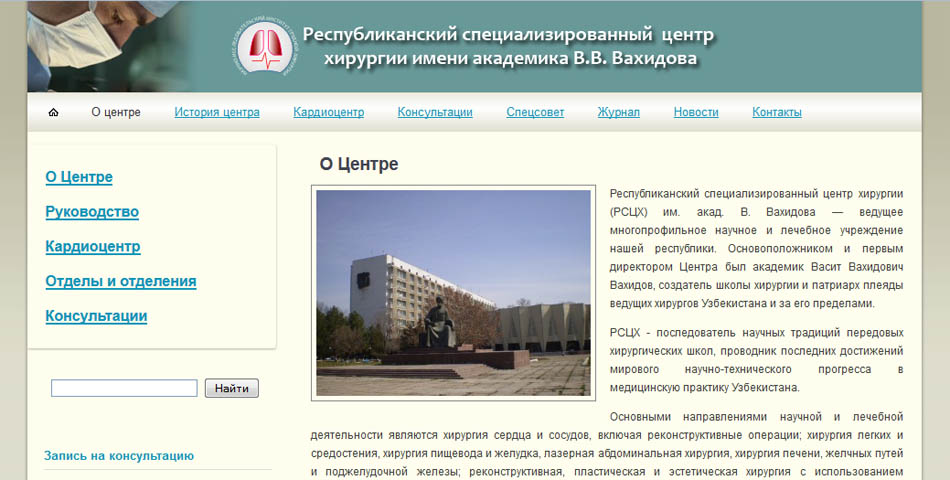Image resolution: width=950 pixels, height=480 pixels.
Task: Click the home icon in navigation bar
Action: click(53, 112)
